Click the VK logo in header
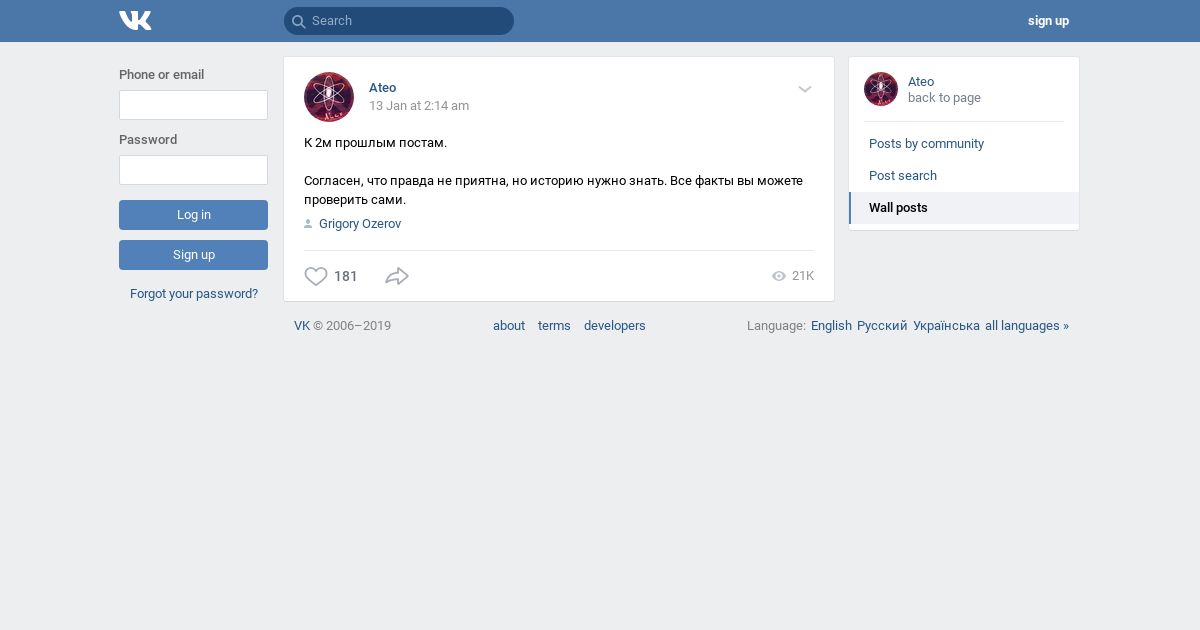 [x=135, y=21]
